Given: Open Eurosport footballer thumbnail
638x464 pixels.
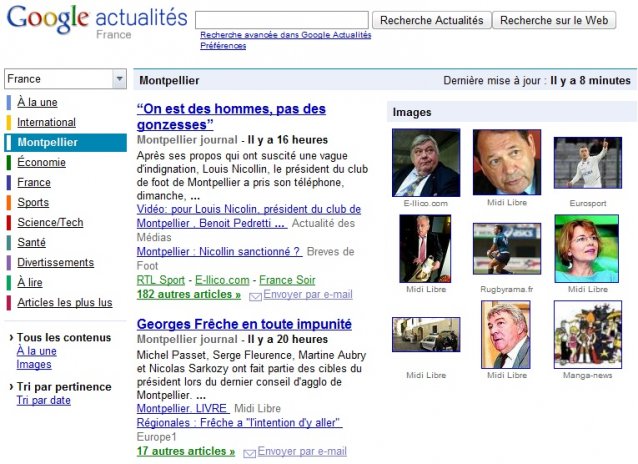Looking at the screenshot, I should (x=588, y=163).
